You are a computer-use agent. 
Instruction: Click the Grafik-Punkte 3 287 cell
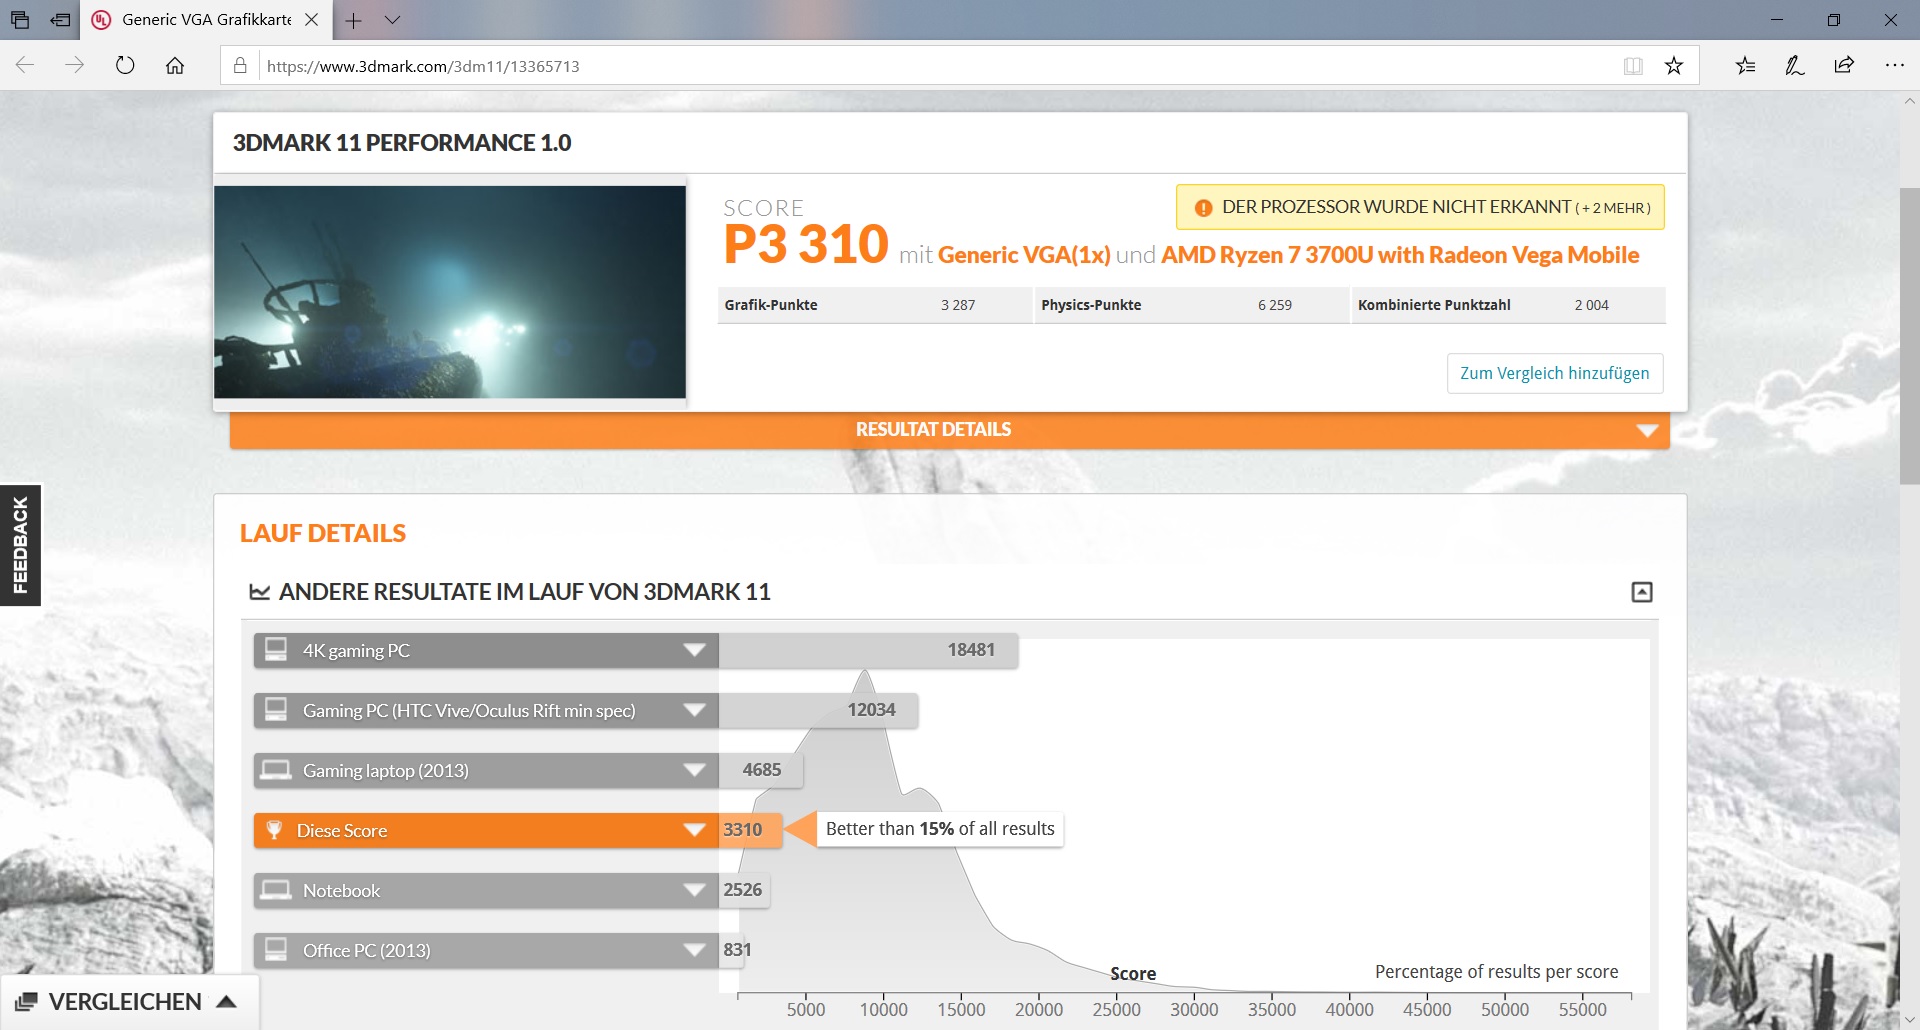(874, 305)
